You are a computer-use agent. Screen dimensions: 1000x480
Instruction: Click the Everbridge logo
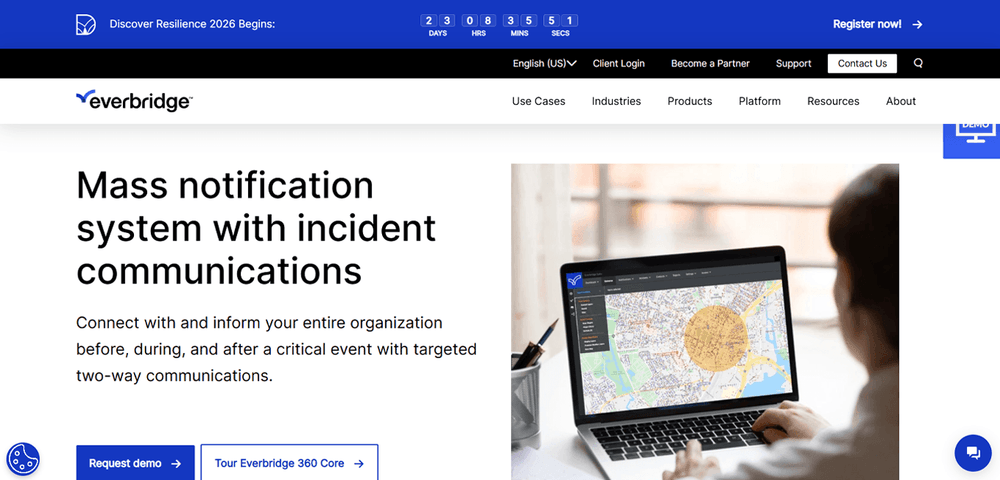click(134, 100)
